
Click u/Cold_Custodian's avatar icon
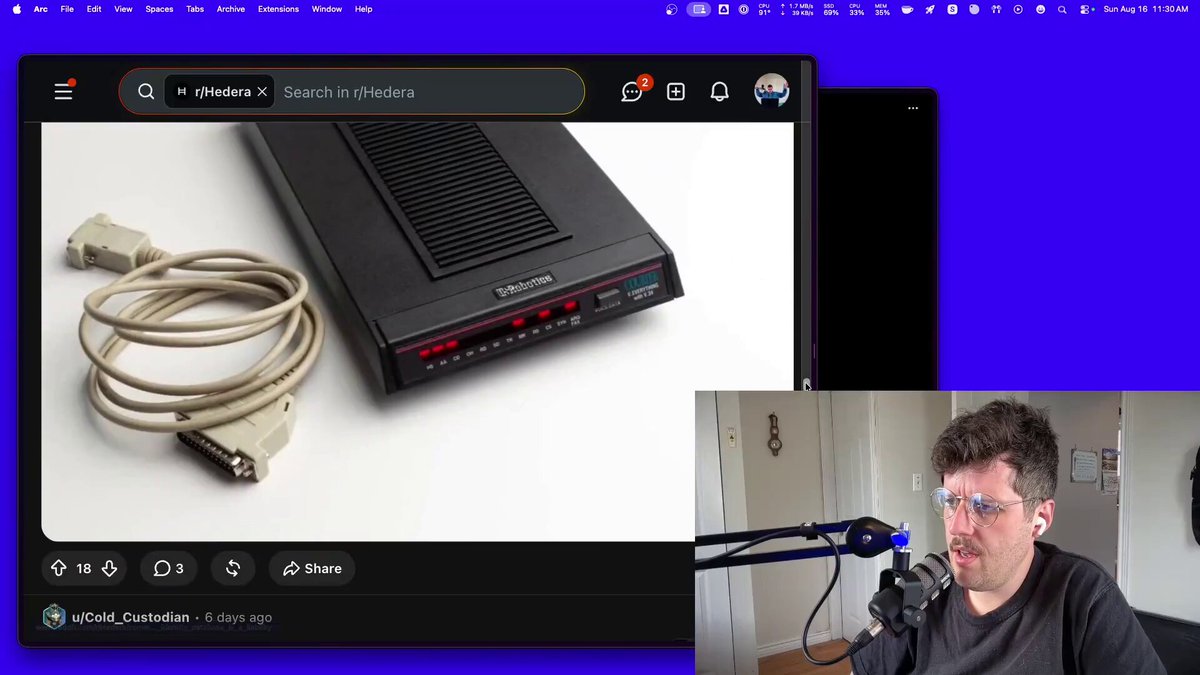(54, 617)
